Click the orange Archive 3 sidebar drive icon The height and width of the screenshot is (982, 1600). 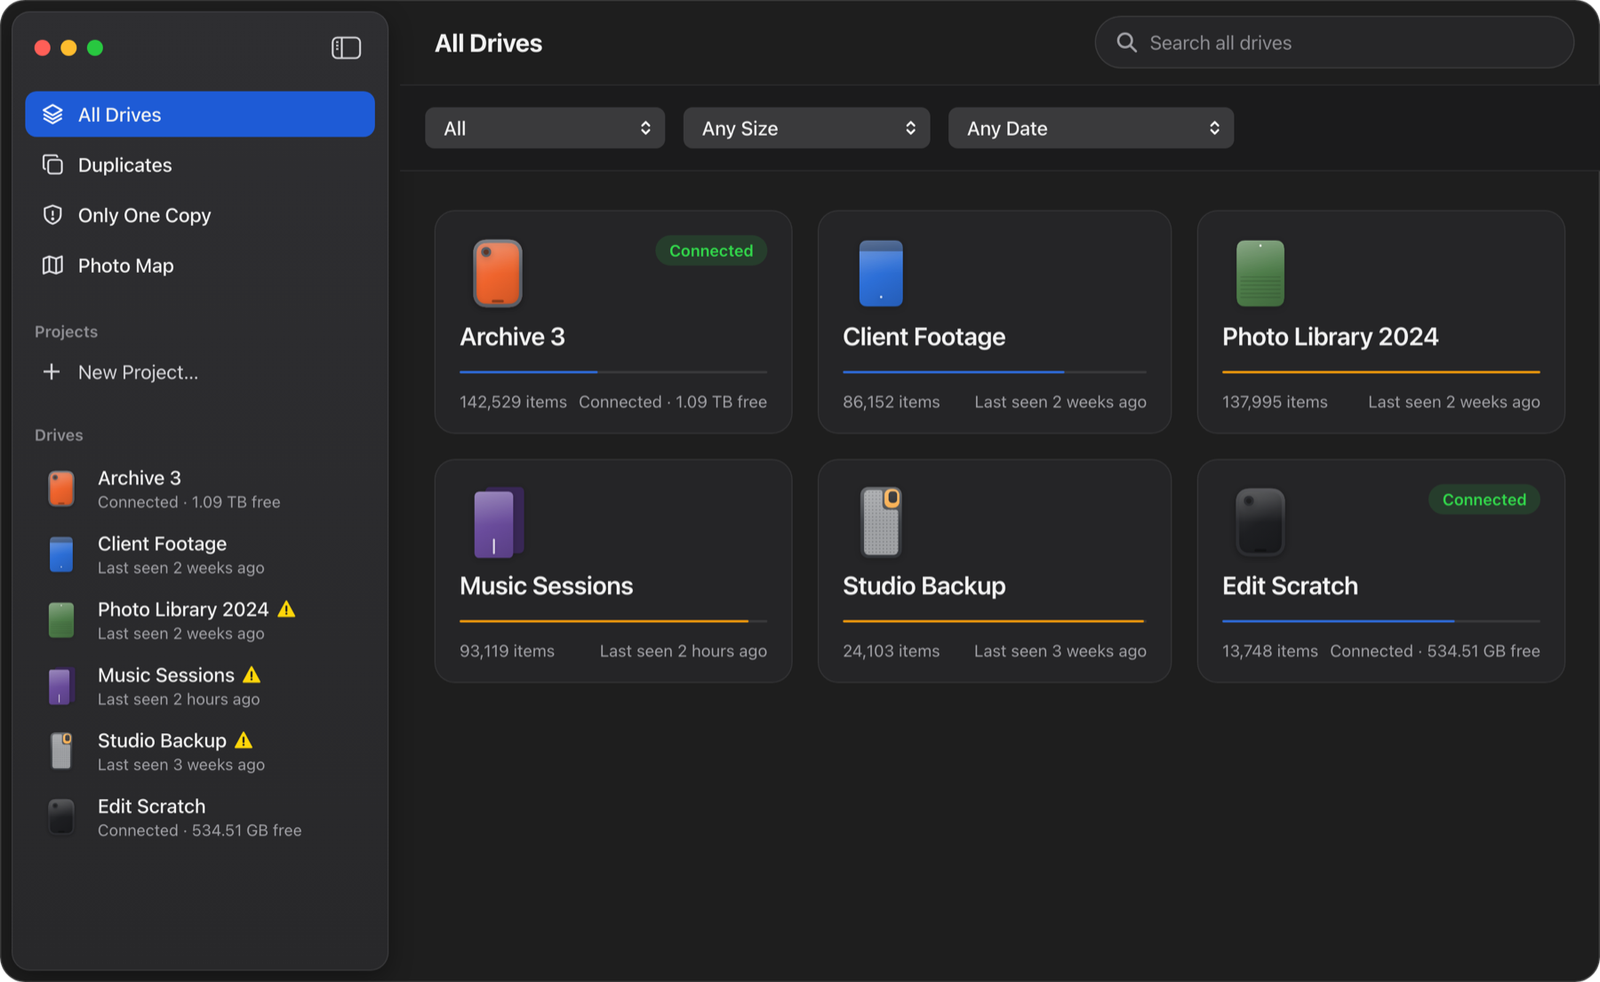tap(61, 489)
